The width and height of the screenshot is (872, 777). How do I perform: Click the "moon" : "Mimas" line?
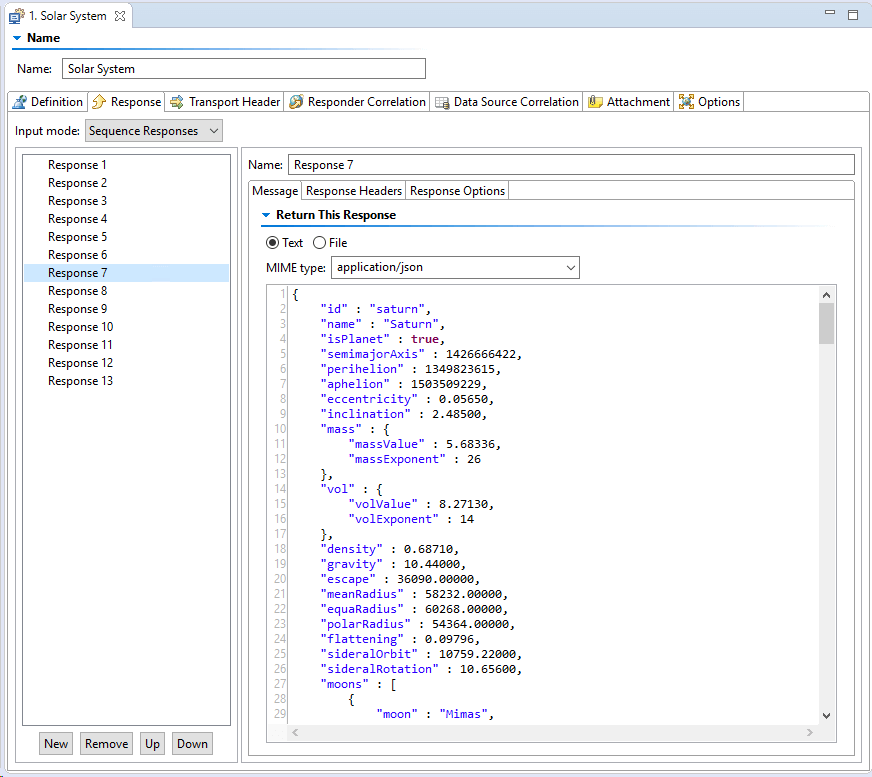tap(435, 714)
